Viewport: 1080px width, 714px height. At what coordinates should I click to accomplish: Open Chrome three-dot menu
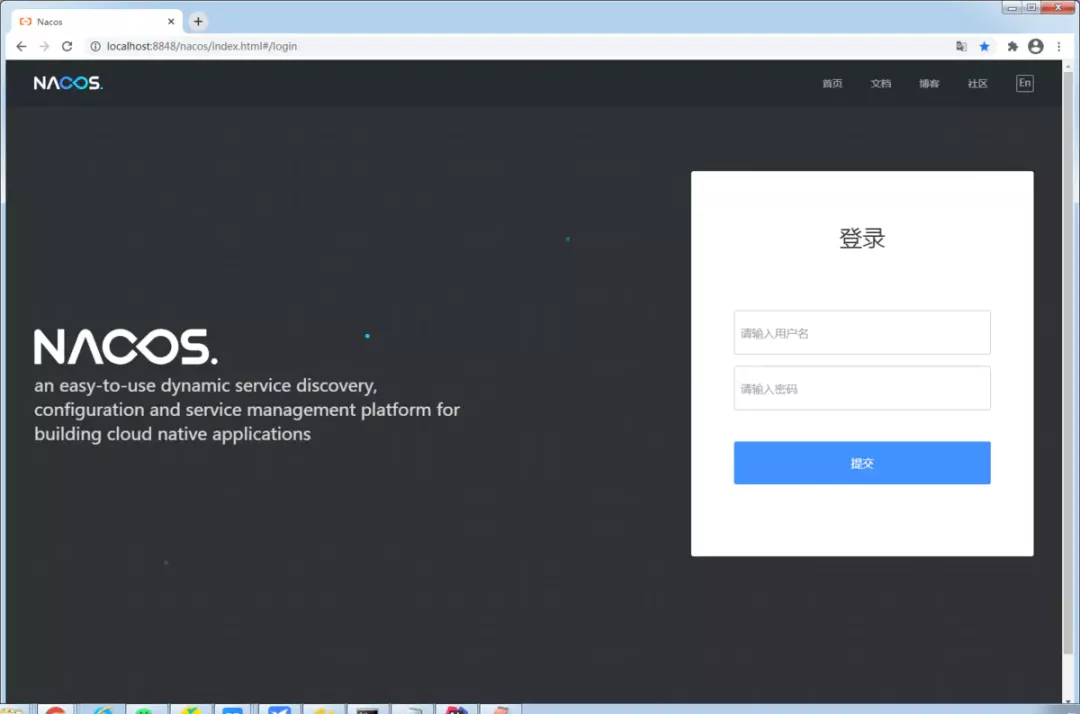1059,46
